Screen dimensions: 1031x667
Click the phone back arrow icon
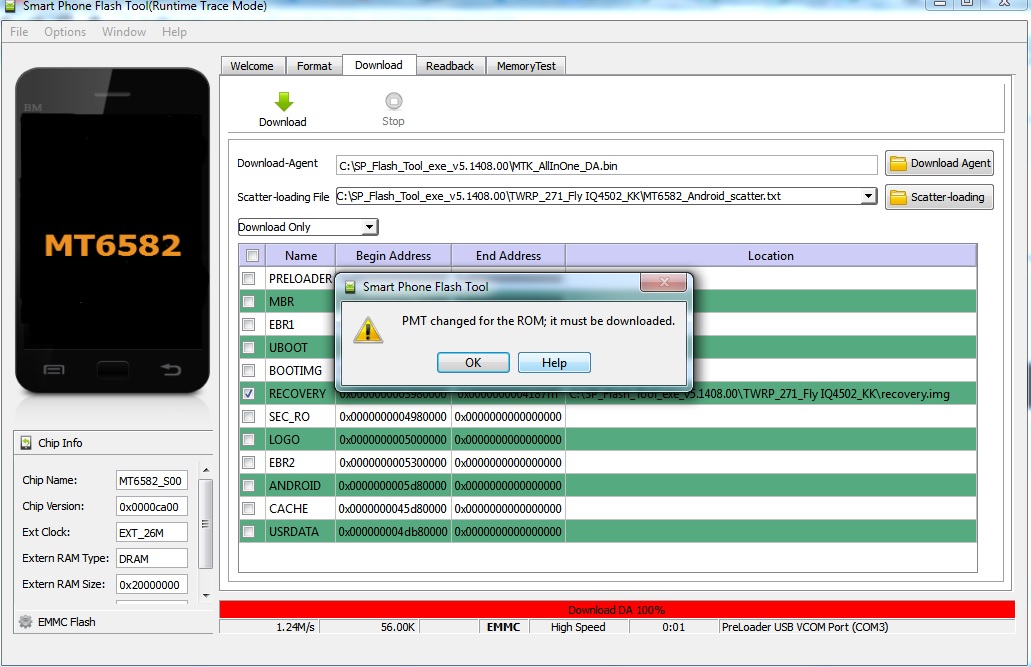pos(171,370)
